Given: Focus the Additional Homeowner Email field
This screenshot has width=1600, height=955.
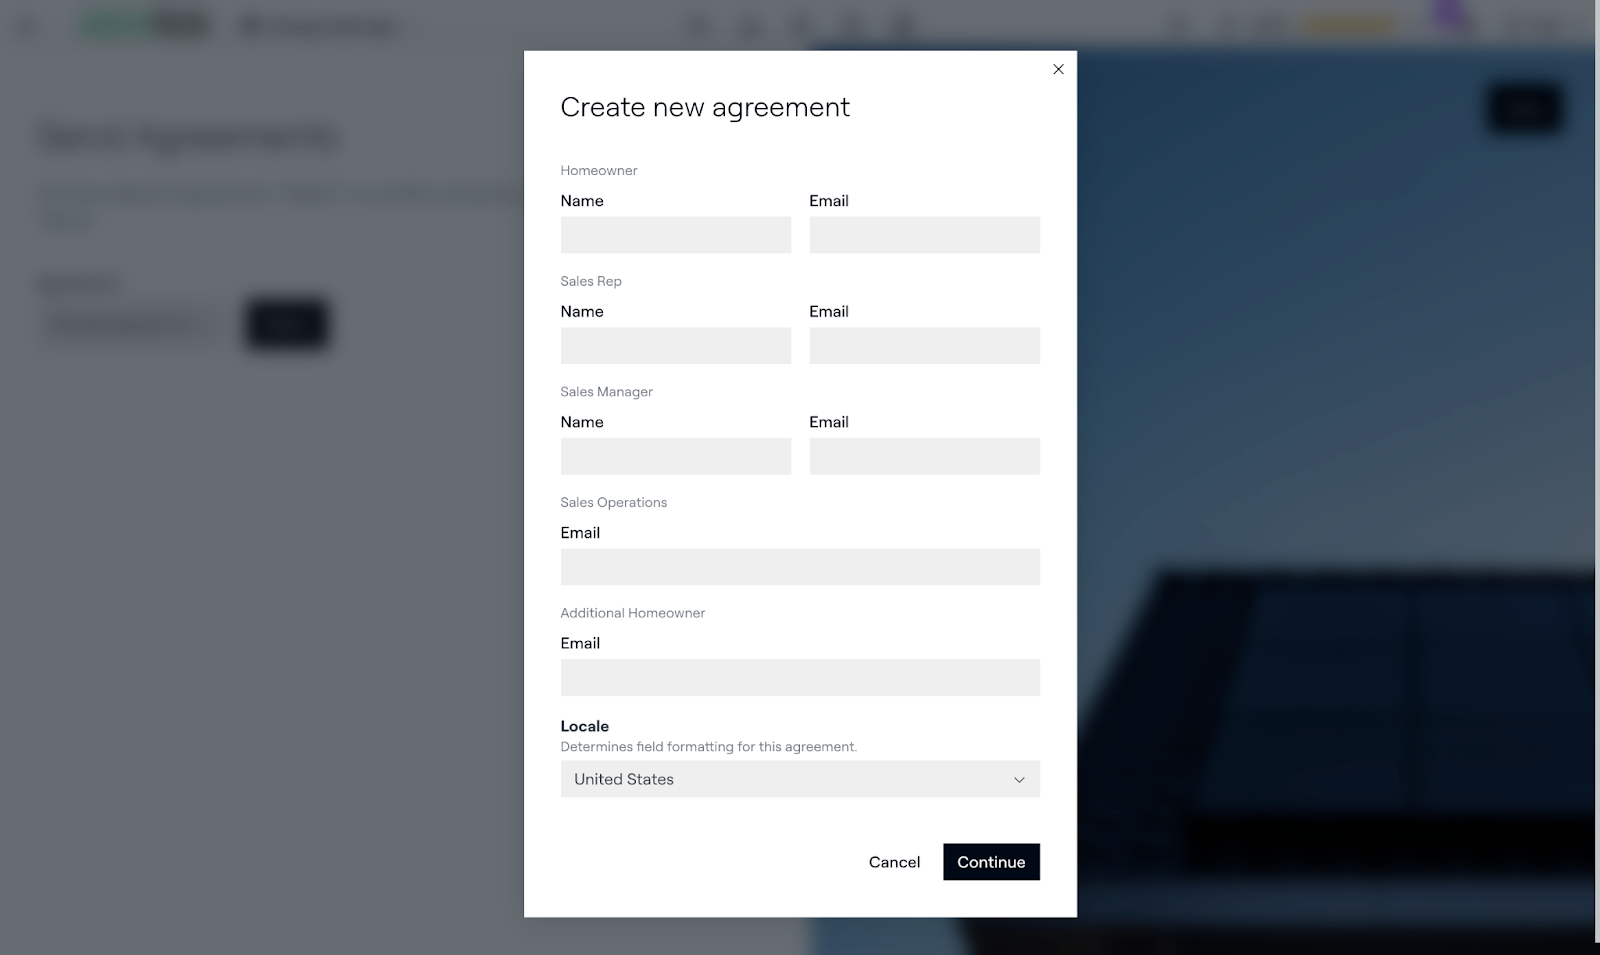Looking at the screenshot, I should 799,677.
